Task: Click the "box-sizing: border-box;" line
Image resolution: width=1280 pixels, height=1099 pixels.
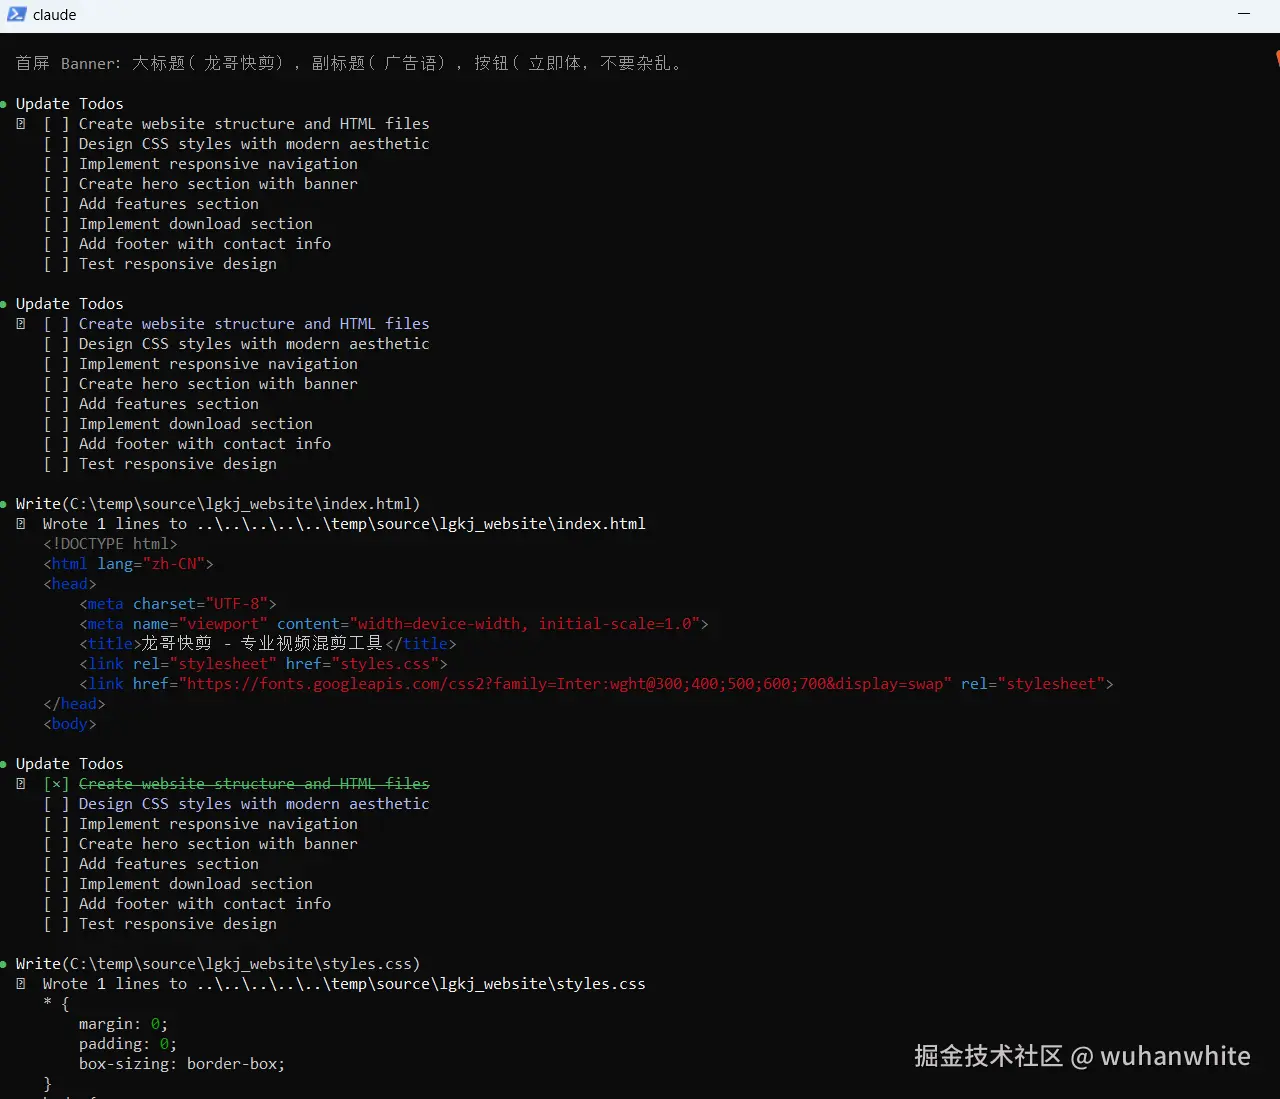Action: point(182,1064)
